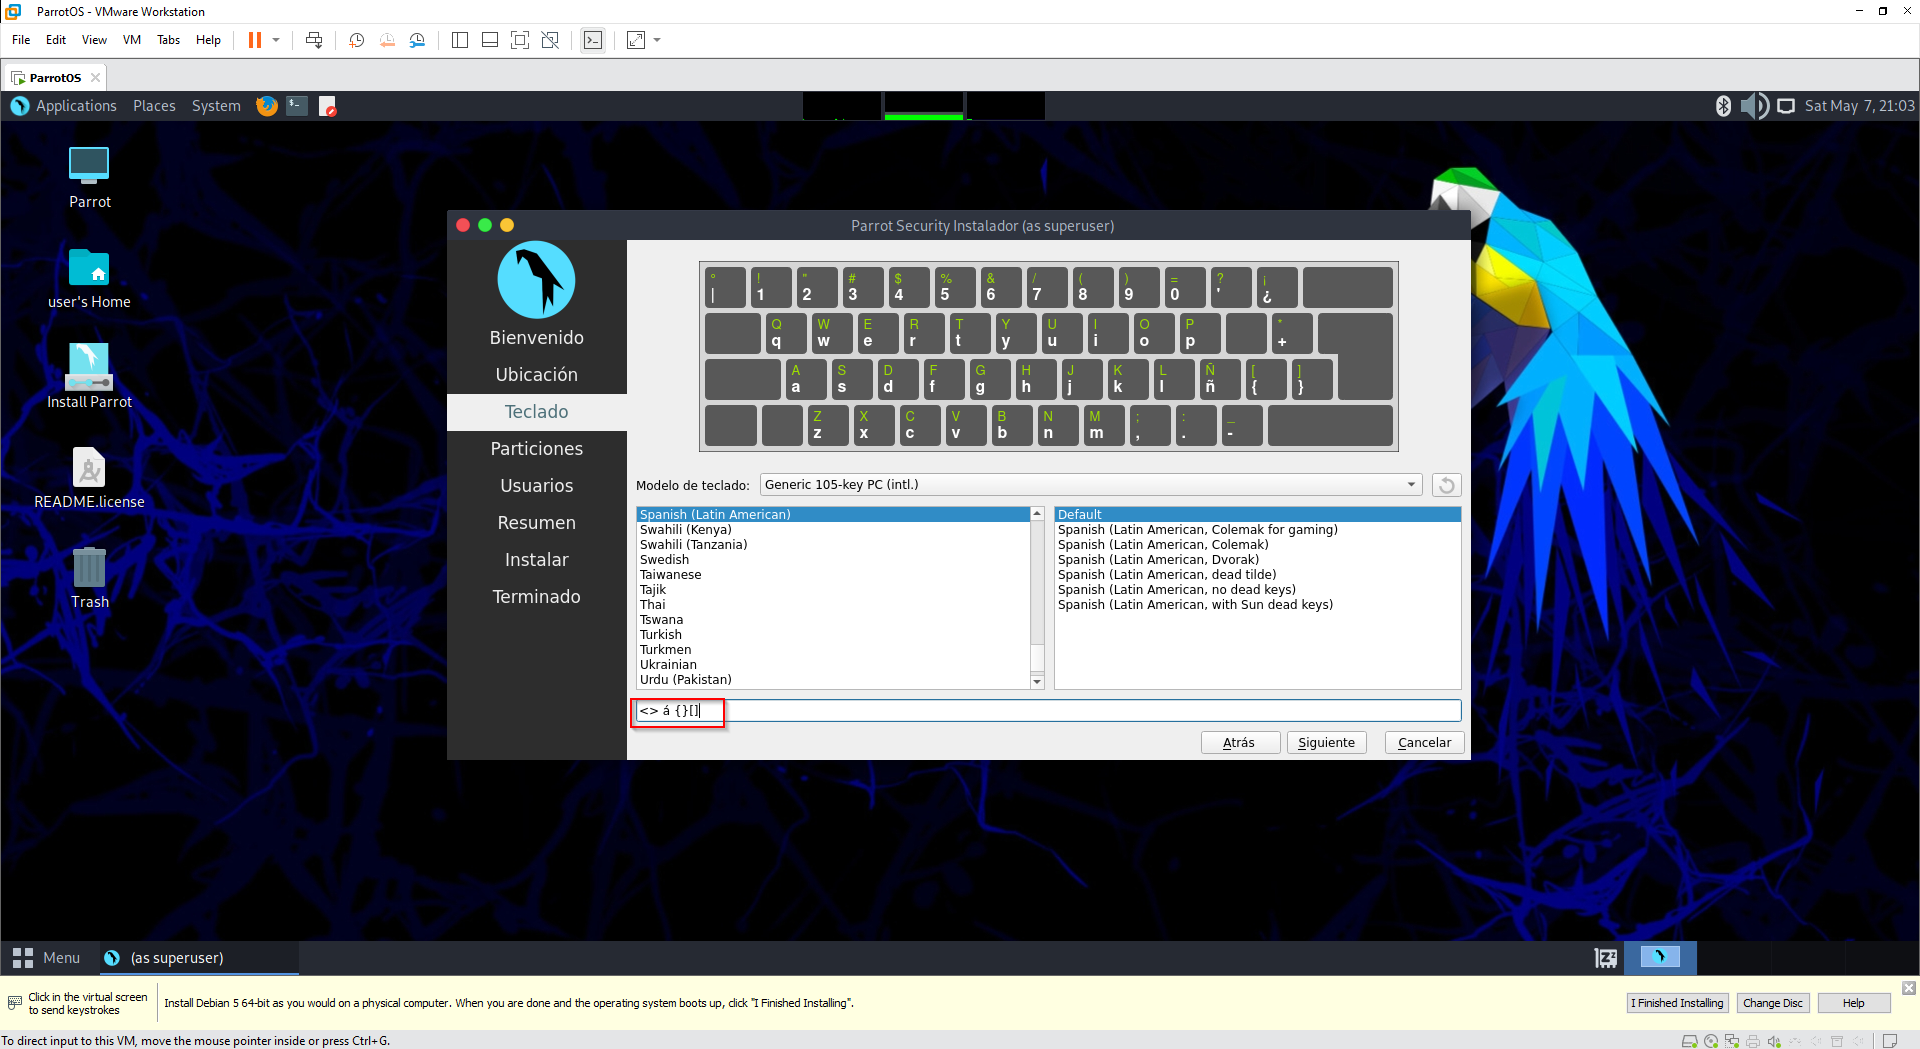This screenshot has height=1049, width=1920.
Task: Click the display tray icon
Action: (1786, 106)
